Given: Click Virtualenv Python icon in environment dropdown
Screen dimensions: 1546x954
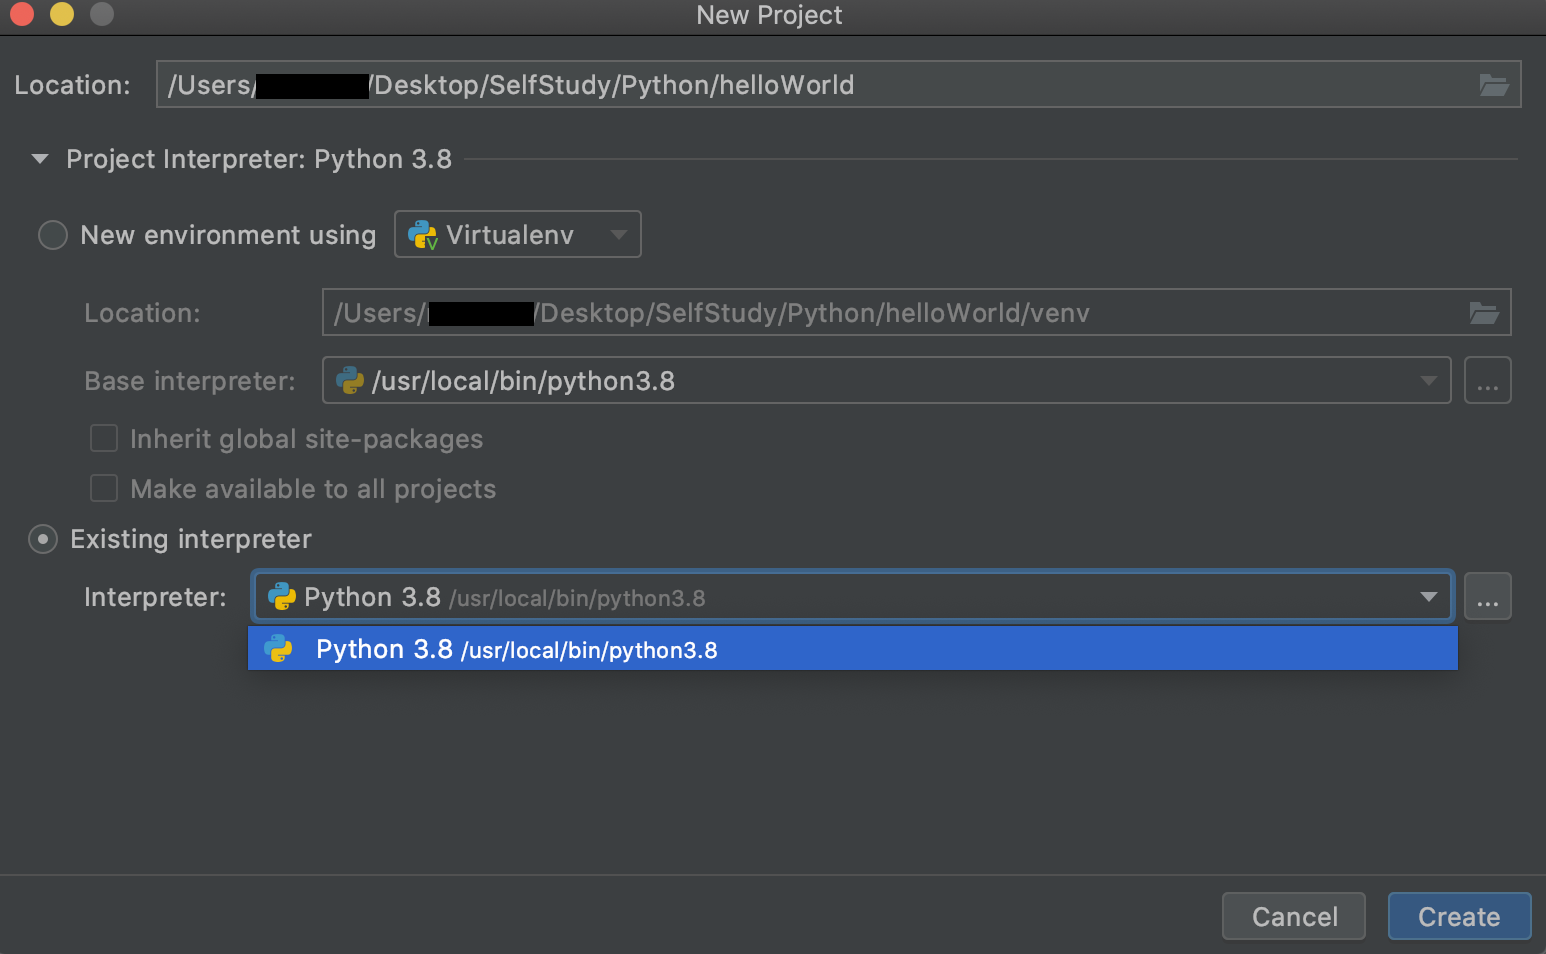Looking at the screenshot, I should point(423,235).
